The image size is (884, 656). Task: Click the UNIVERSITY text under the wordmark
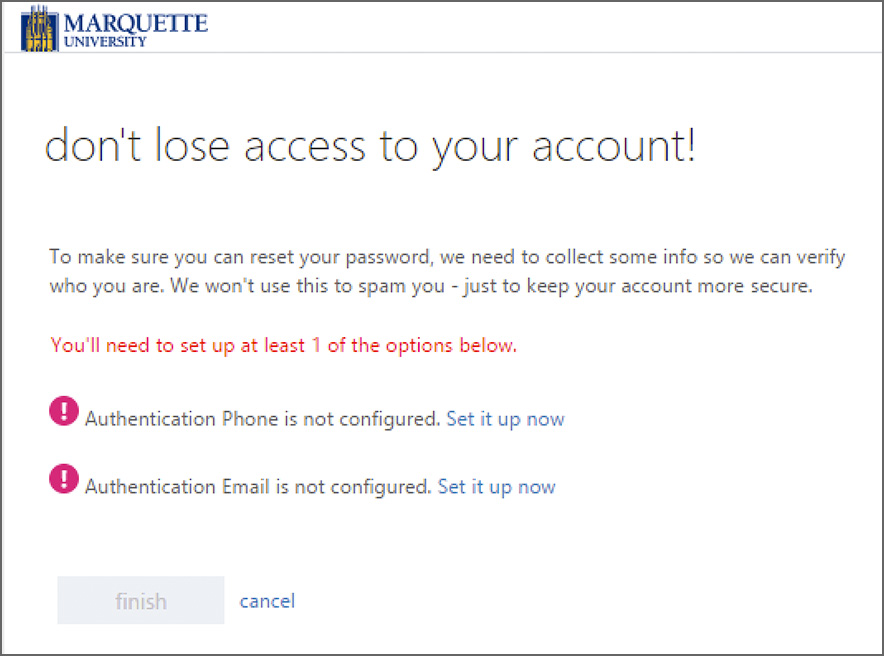pyautogui.click(x=104, y=42)
